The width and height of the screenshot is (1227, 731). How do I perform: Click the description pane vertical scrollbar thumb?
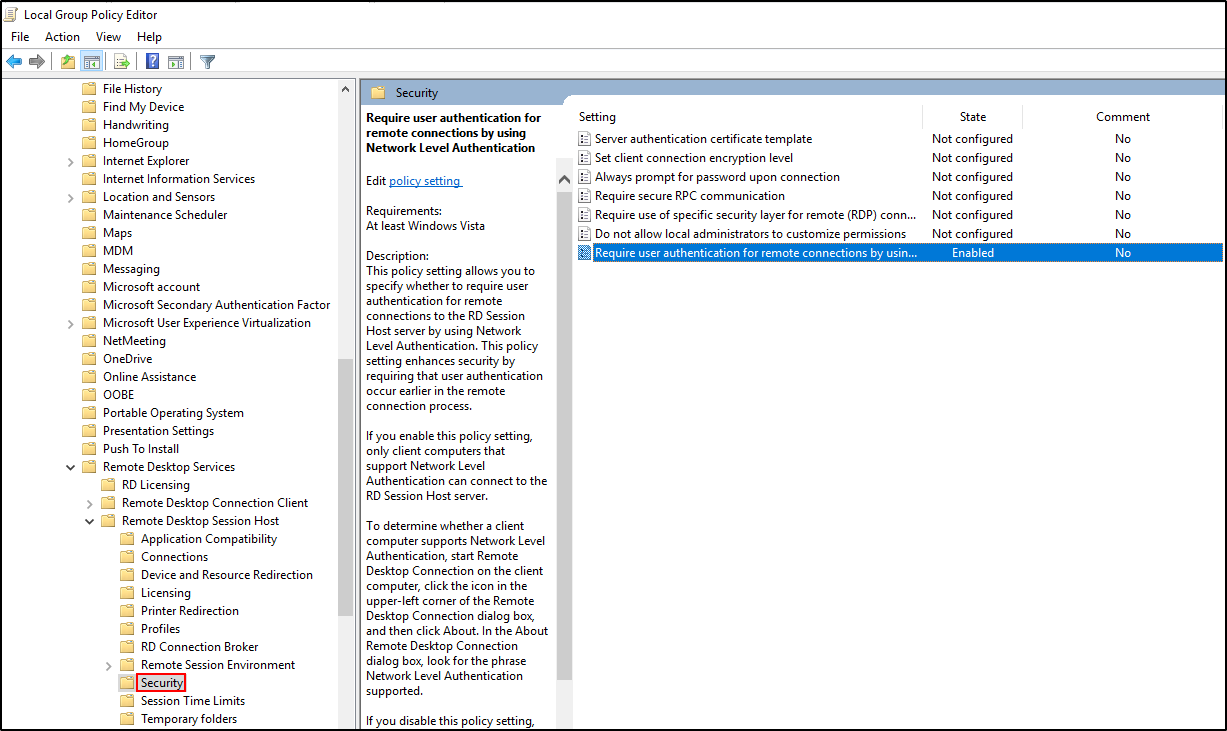(564, 435)
